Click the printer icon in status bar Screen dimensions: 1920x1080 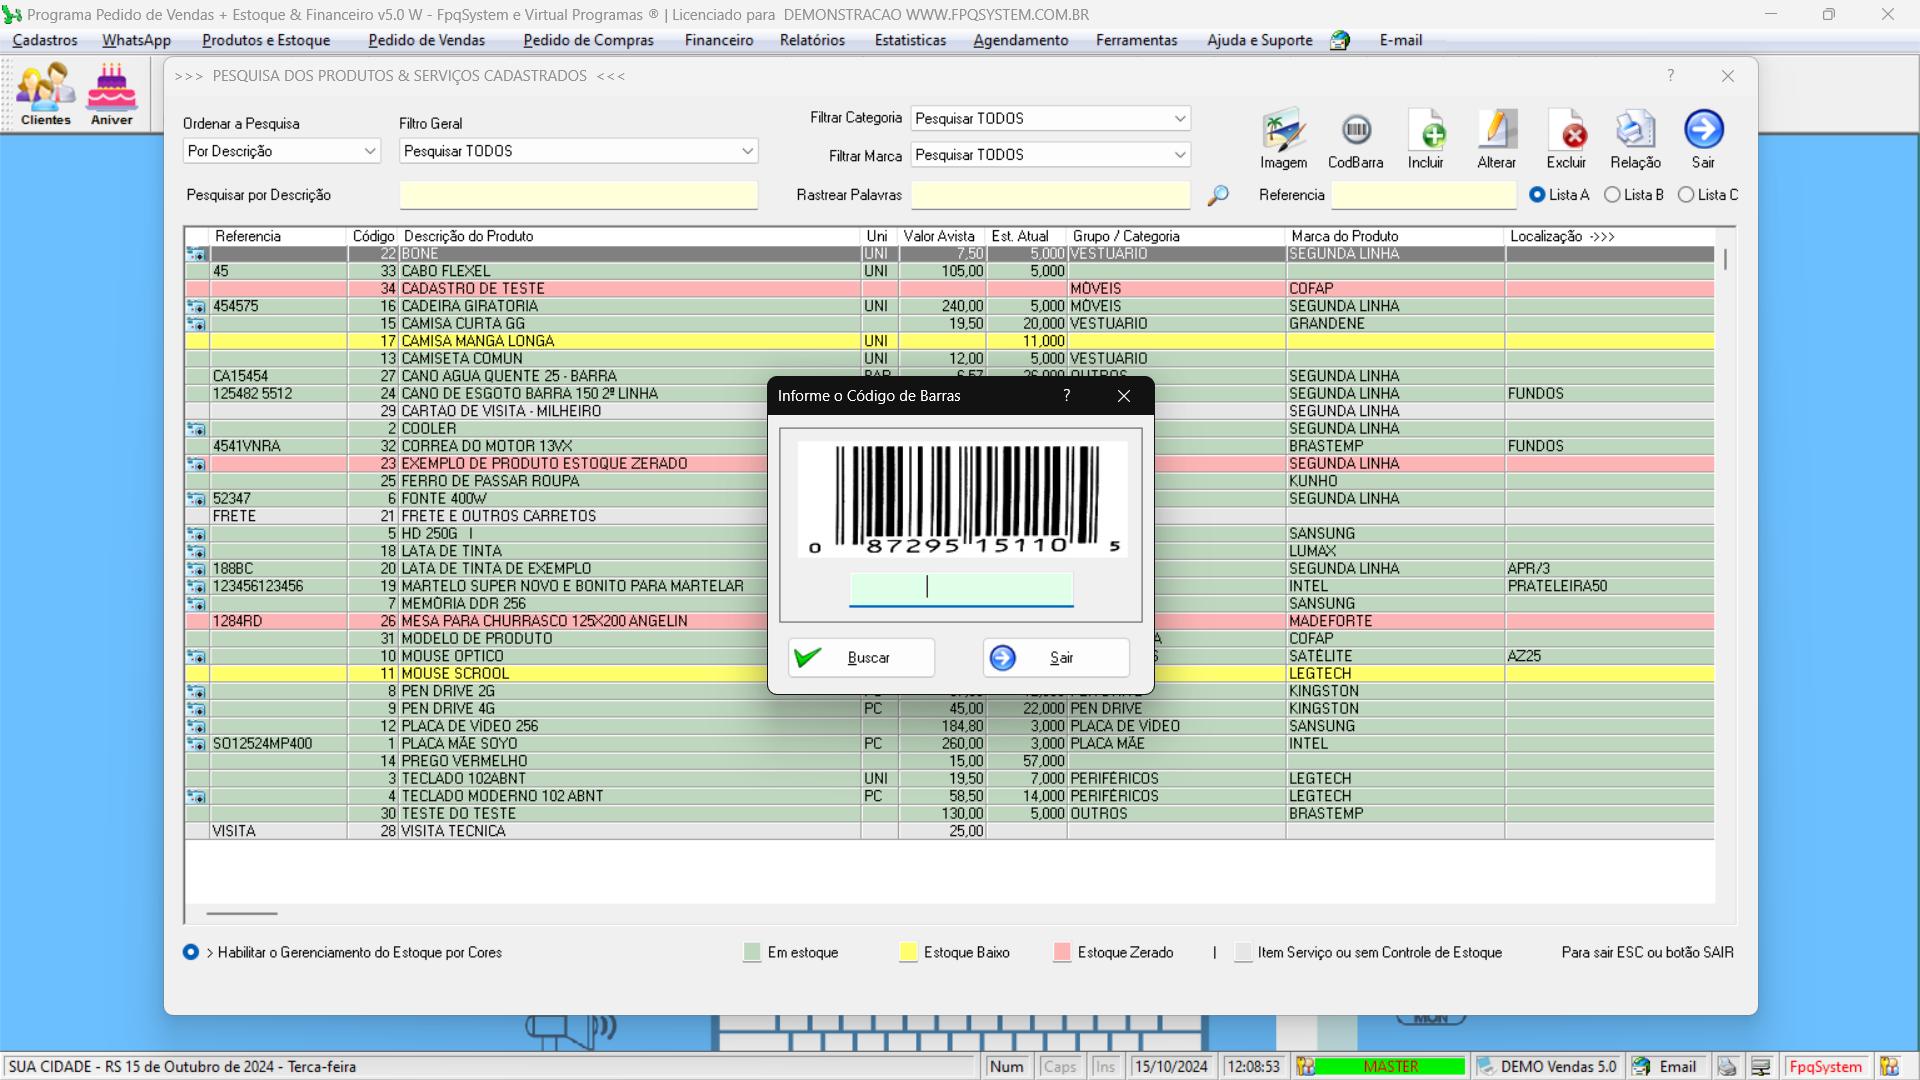pos(1727,1067)
